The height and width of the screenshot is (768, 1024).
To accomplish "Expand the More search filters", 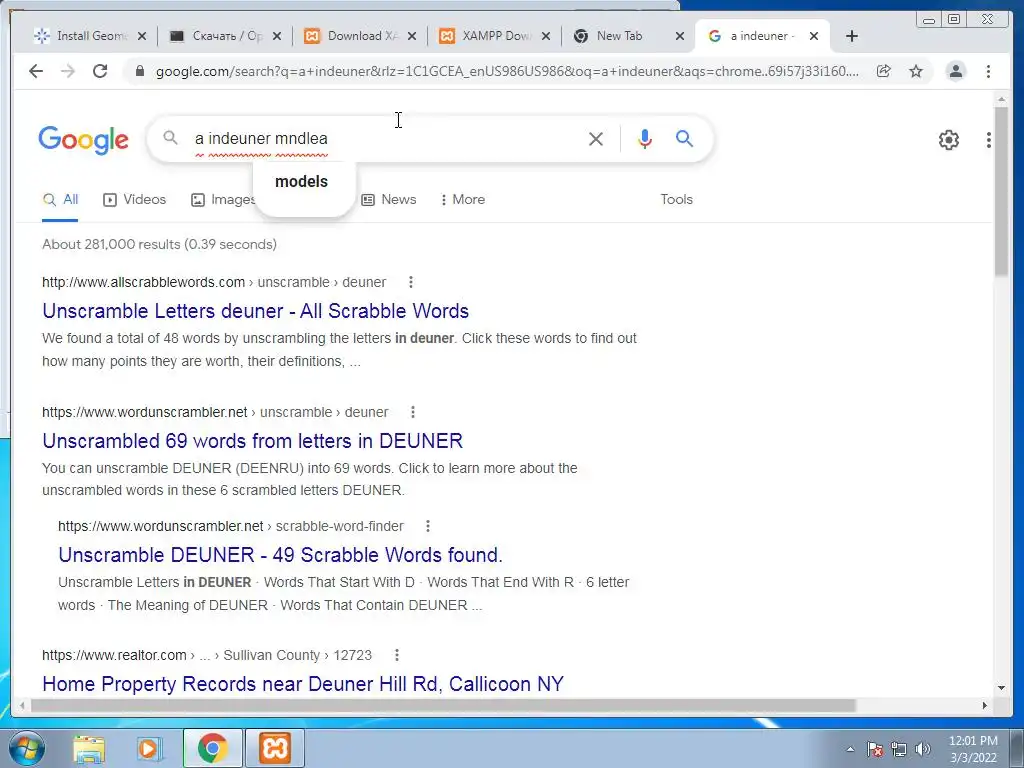I will point(462,200).
